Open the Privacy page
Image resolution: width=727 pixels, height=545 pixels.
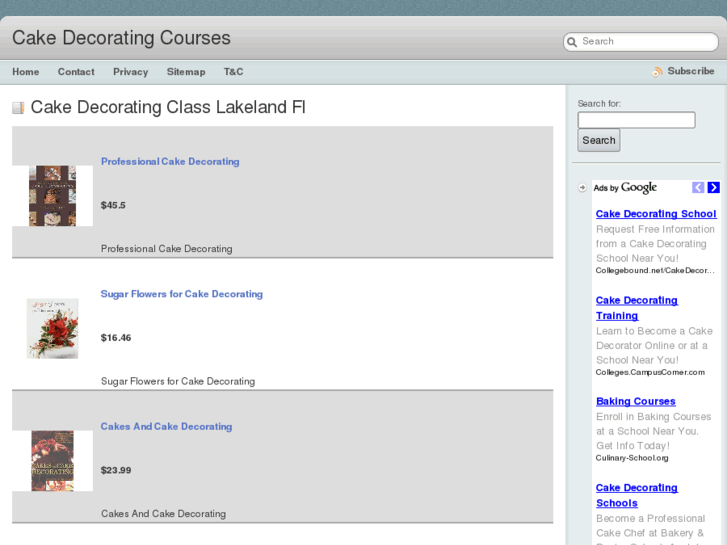[131, 72]
